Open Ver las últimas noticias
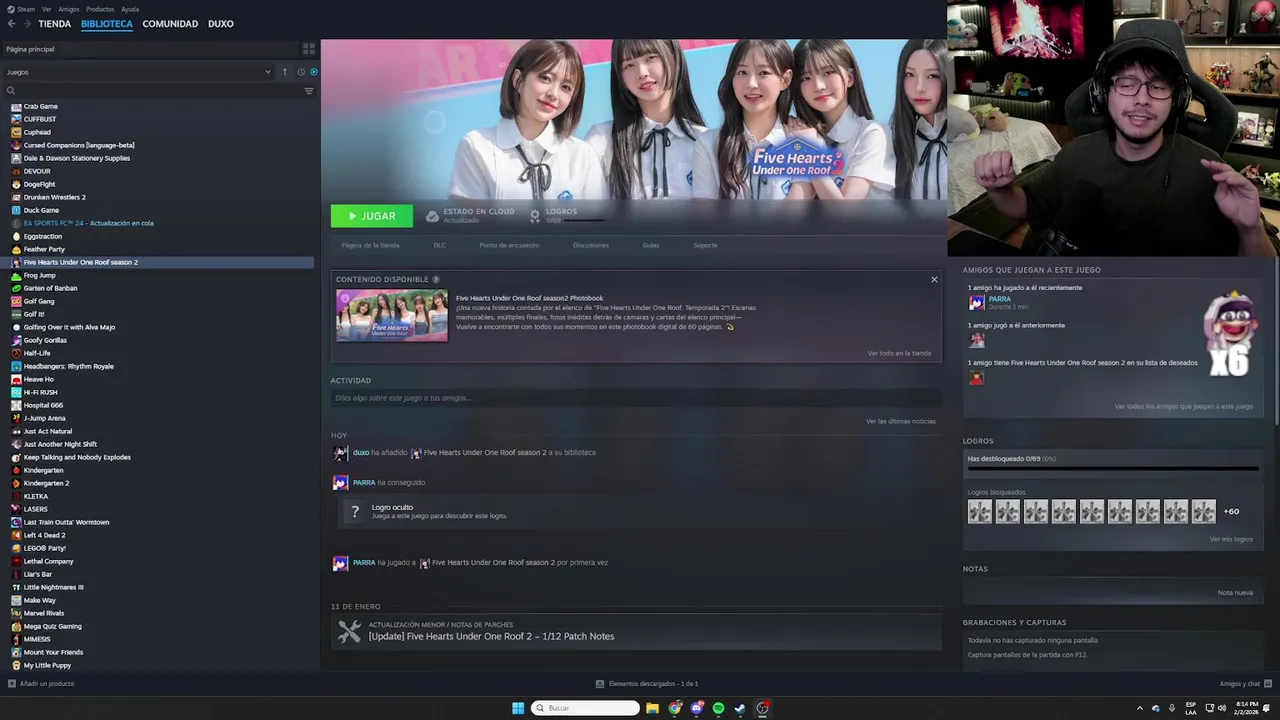Viewport: 1280px width, 720px height. [900, 421]
